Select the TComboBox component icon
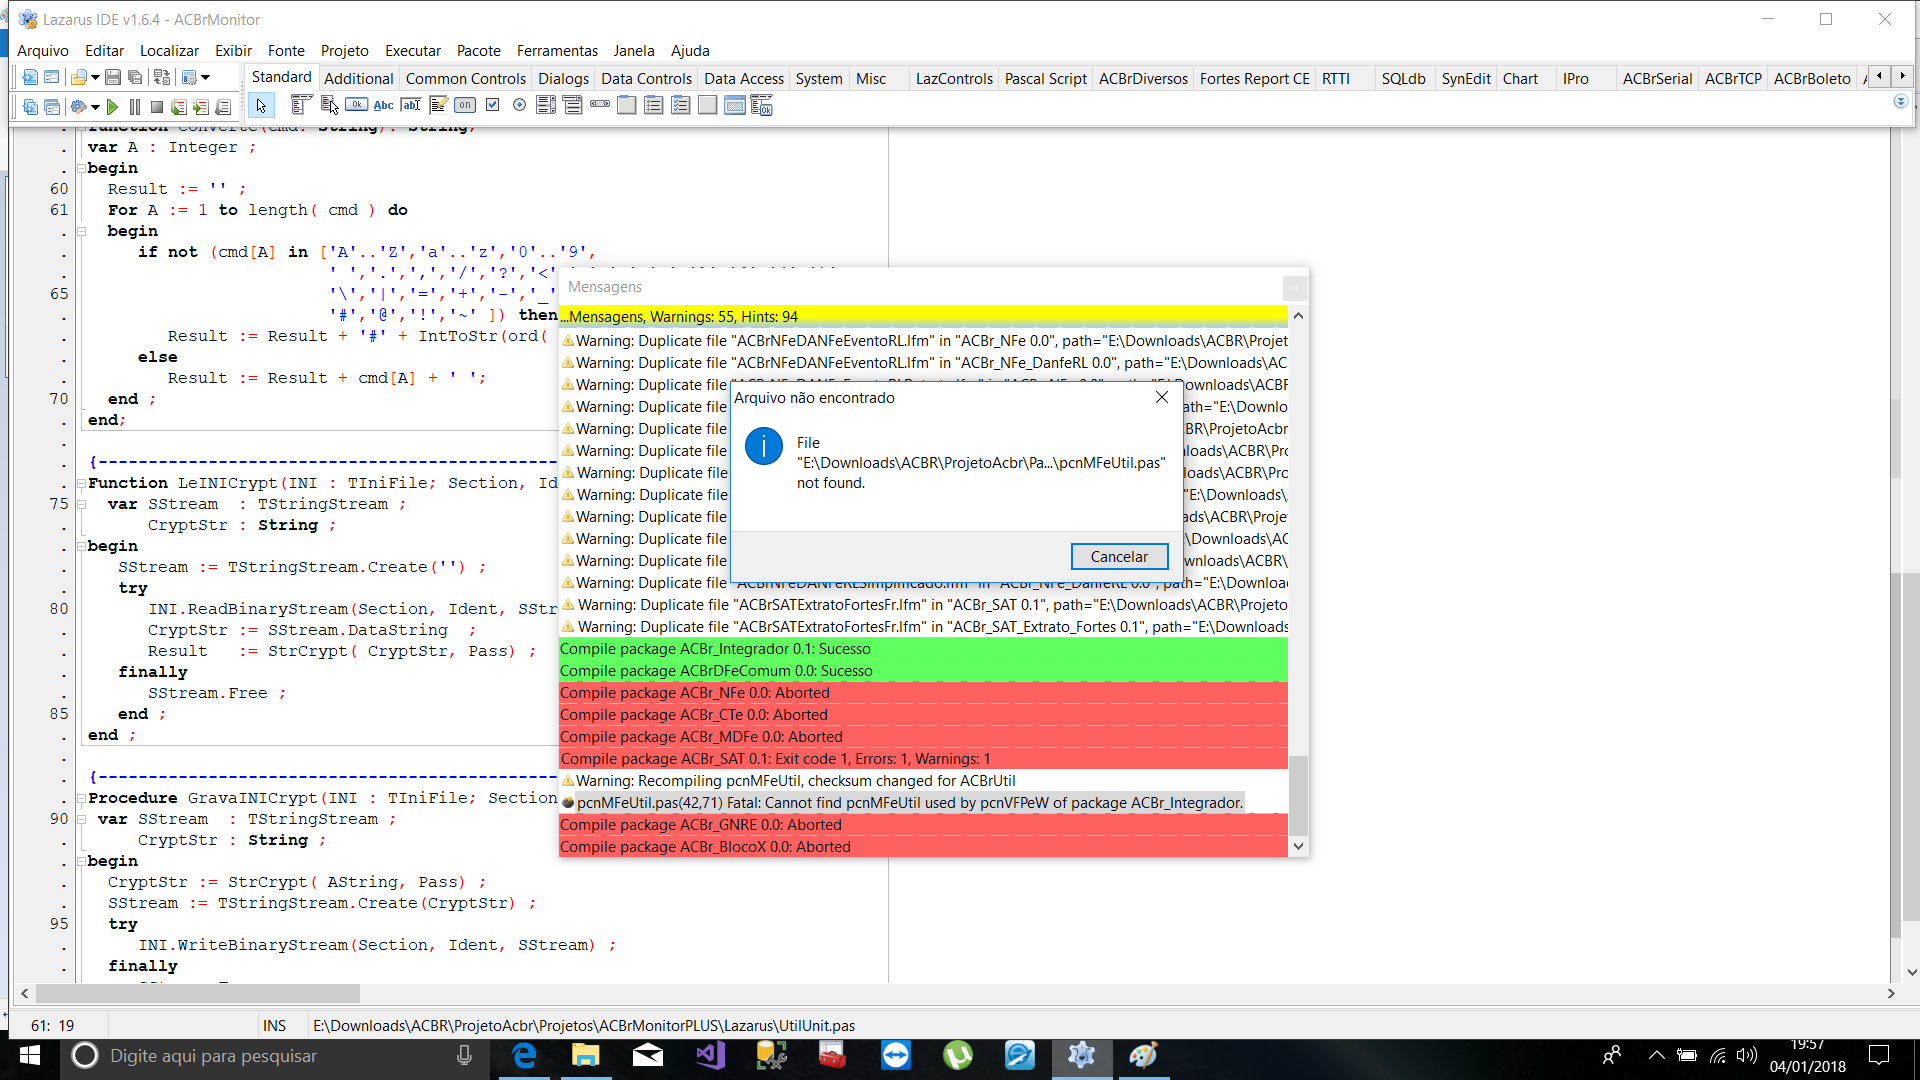This screenshot has height=1080, width=1920. pos(573,105)
